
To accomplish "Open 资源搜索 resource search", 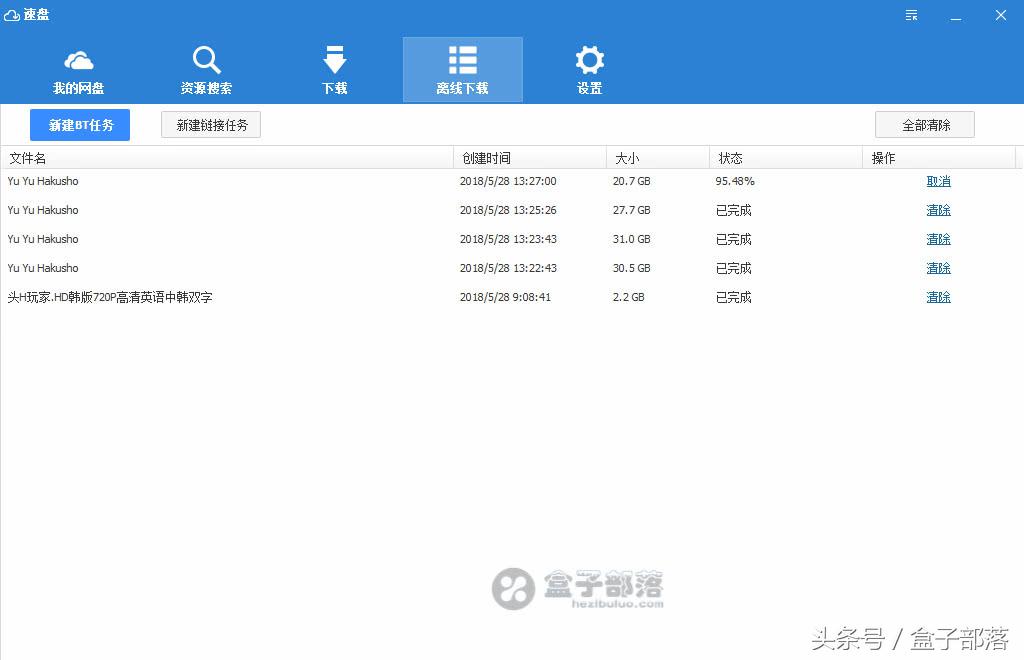I will point(205,68).
